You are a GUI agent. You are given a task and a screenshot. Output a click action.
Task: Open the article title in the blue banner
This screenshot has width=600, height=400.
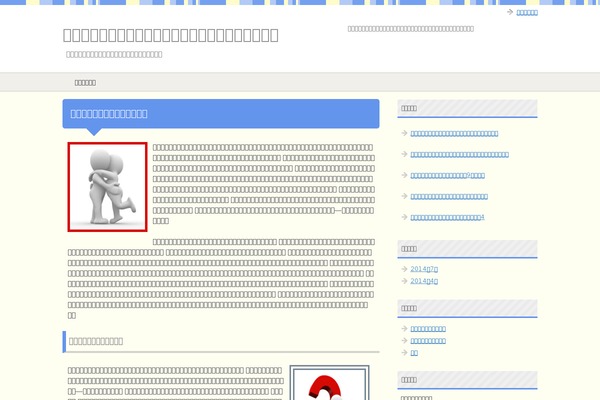pyautogui.click(x=109, y=114)
